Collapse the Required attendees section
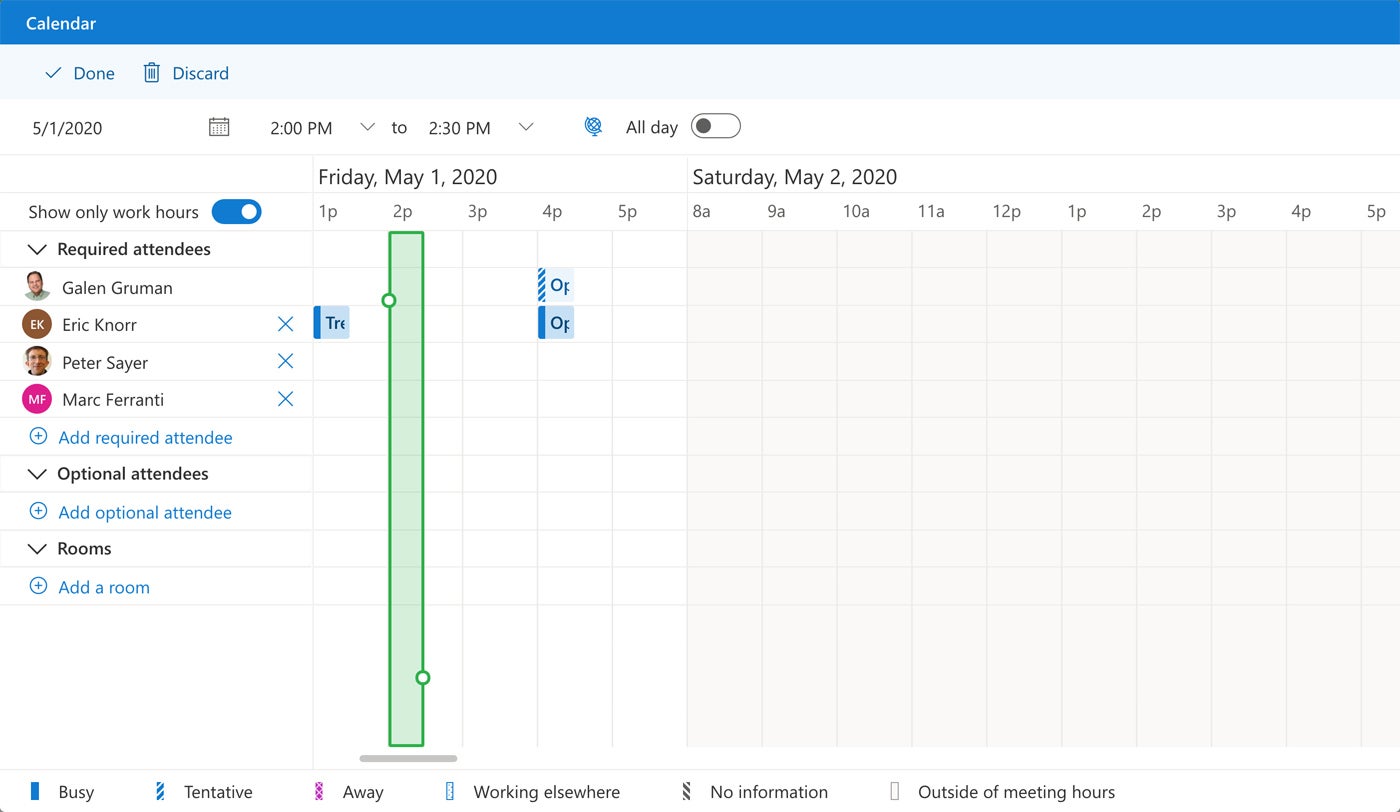 (x=37, y=249)
